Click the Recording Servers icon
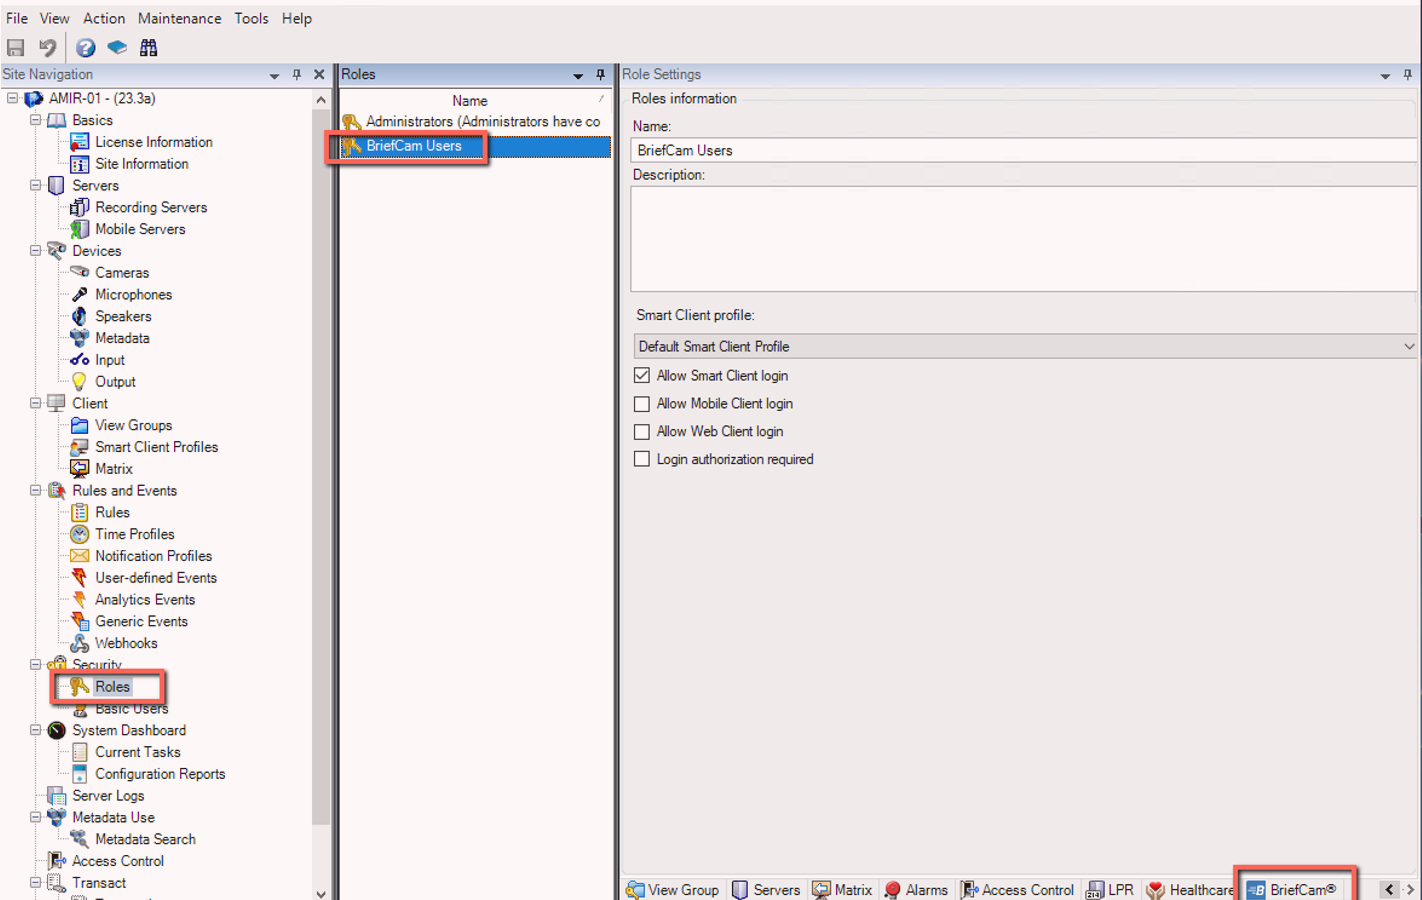 click(79, 207)
